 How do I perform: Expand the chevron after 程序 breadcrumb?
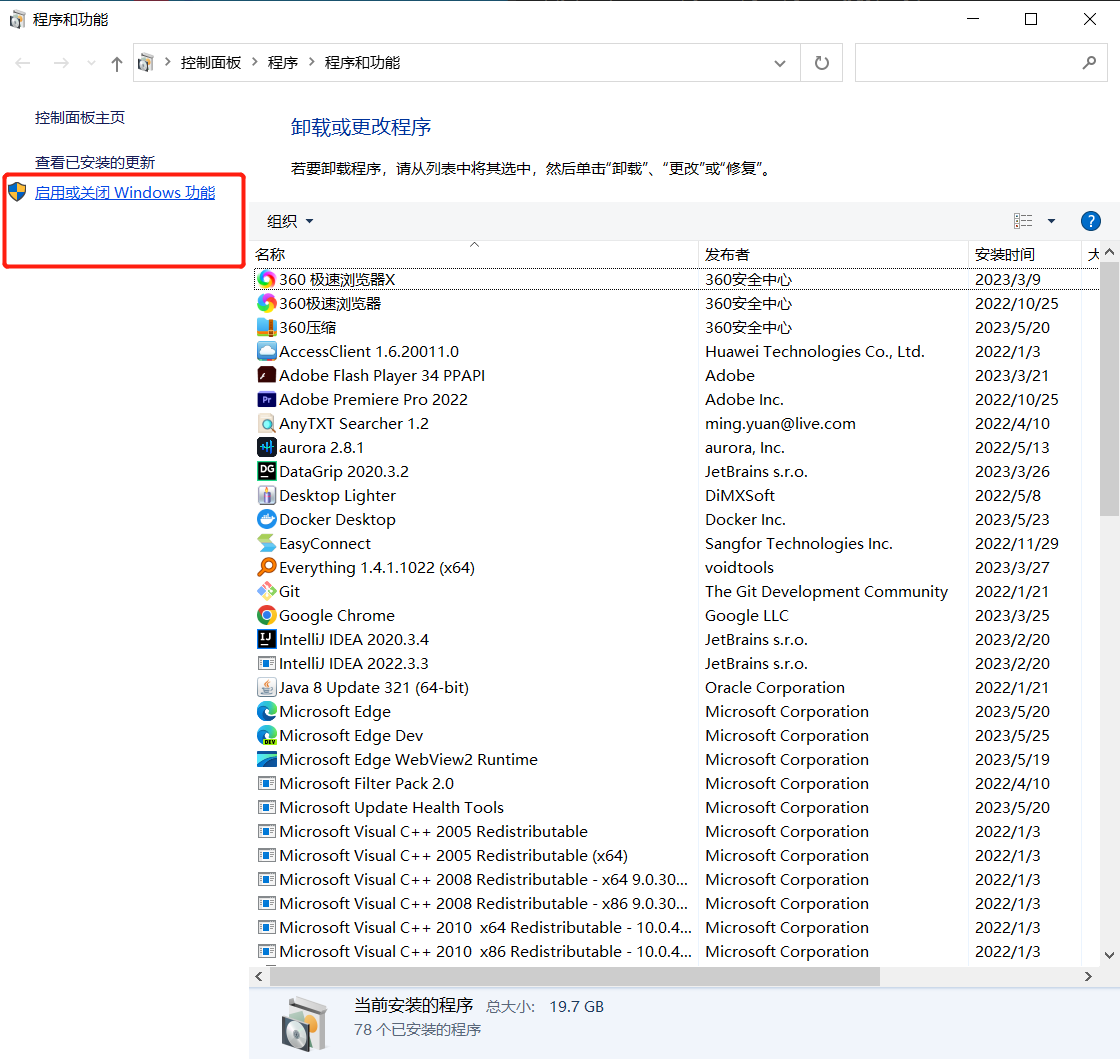311,62
